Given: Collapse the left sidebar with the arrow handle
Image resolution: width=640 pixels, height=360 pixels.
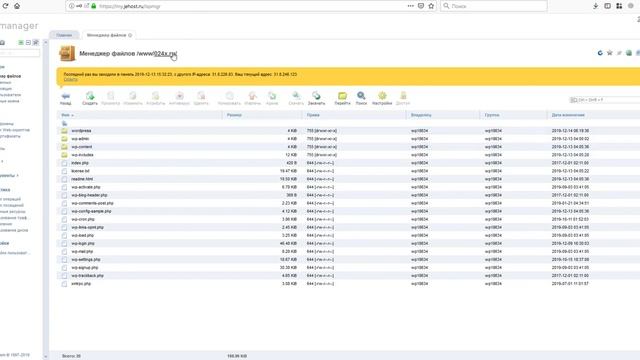Looking at the screenshot, I should coord(46,42).
